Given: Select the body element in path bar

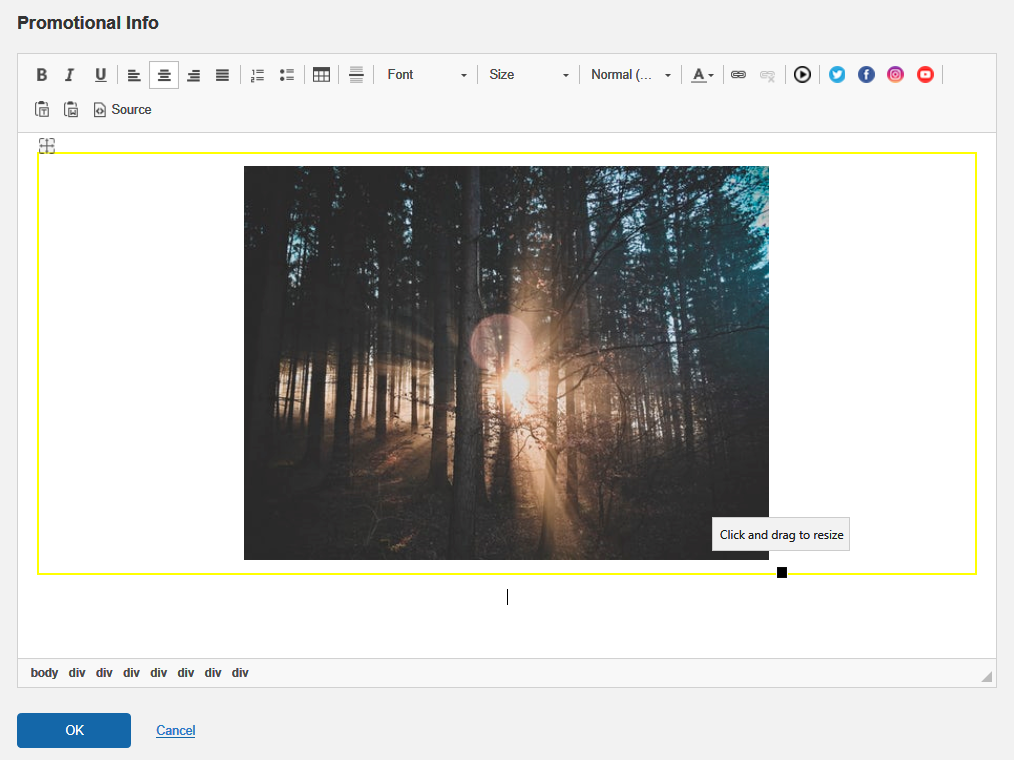Looking at the screenshot, I should click(x=44, y=673).
